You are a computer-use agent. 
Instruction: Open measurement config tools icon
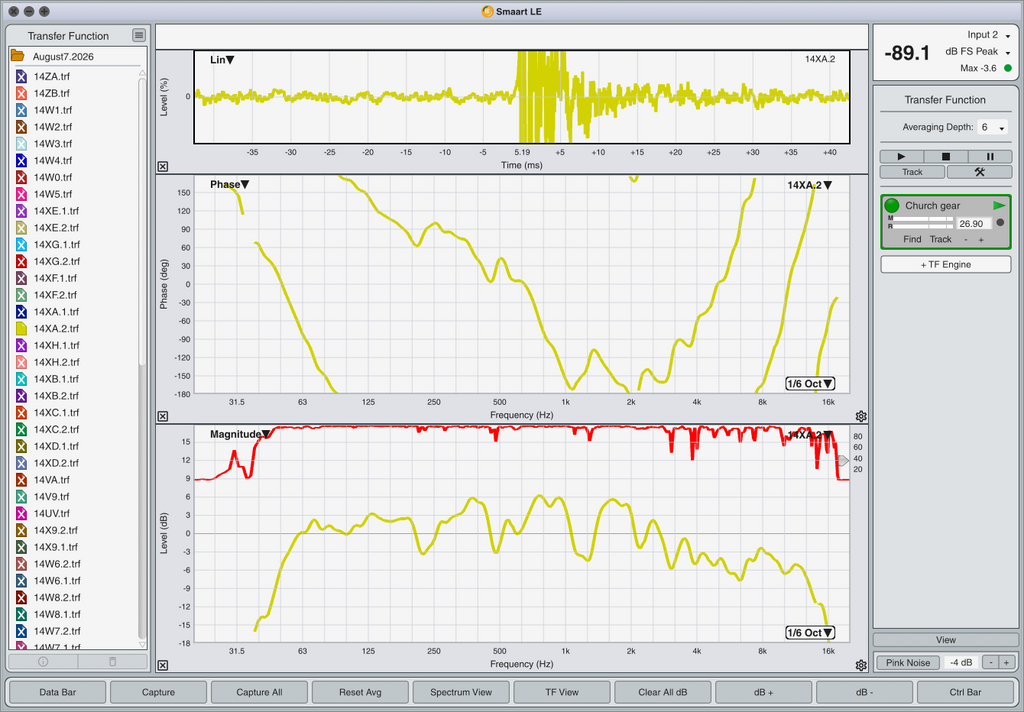coord(979,172)
